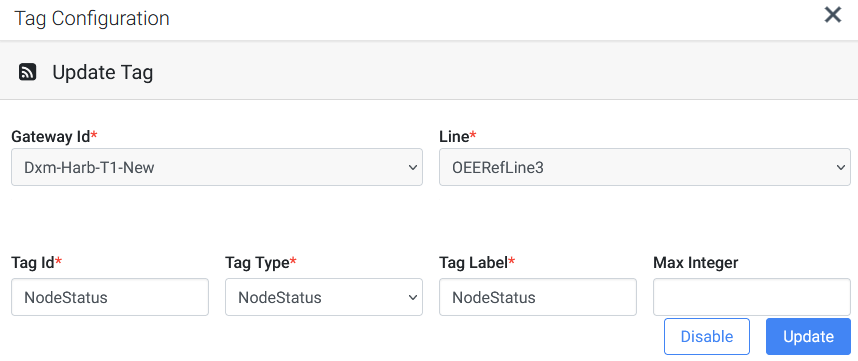Click the Tag Id field label
Image resolution: width=858 pixels, height=361 pixels.
[37, 263]
